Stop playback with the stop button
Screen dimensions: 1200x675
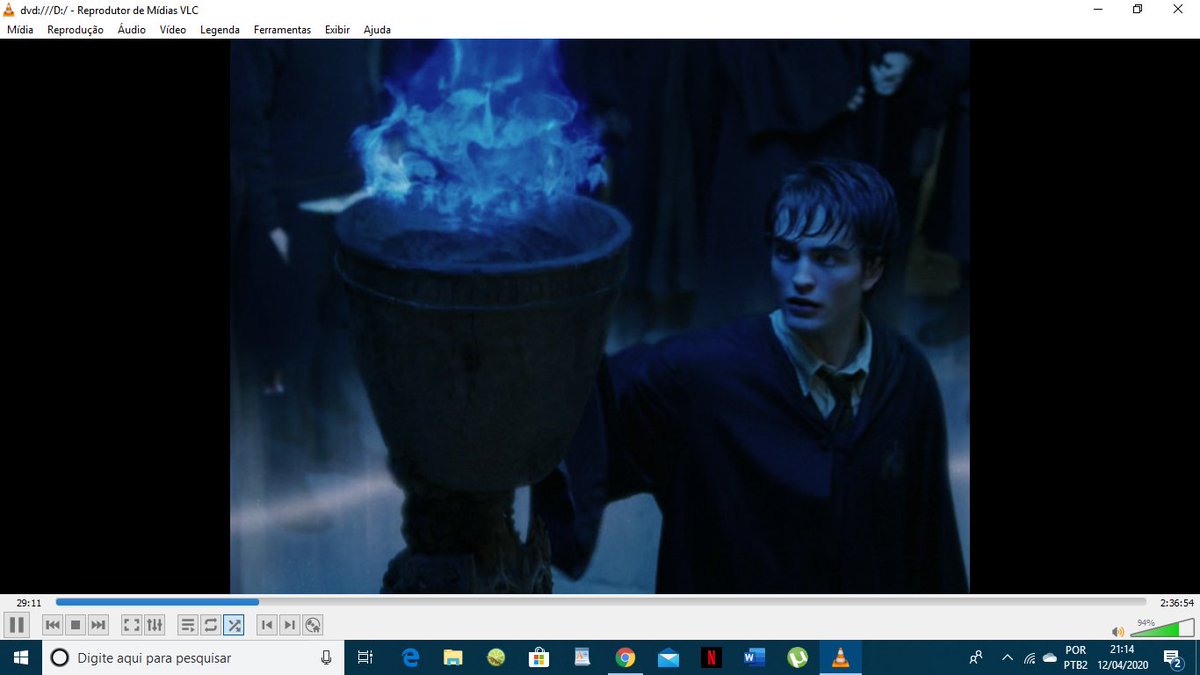[x=76, y=625]
